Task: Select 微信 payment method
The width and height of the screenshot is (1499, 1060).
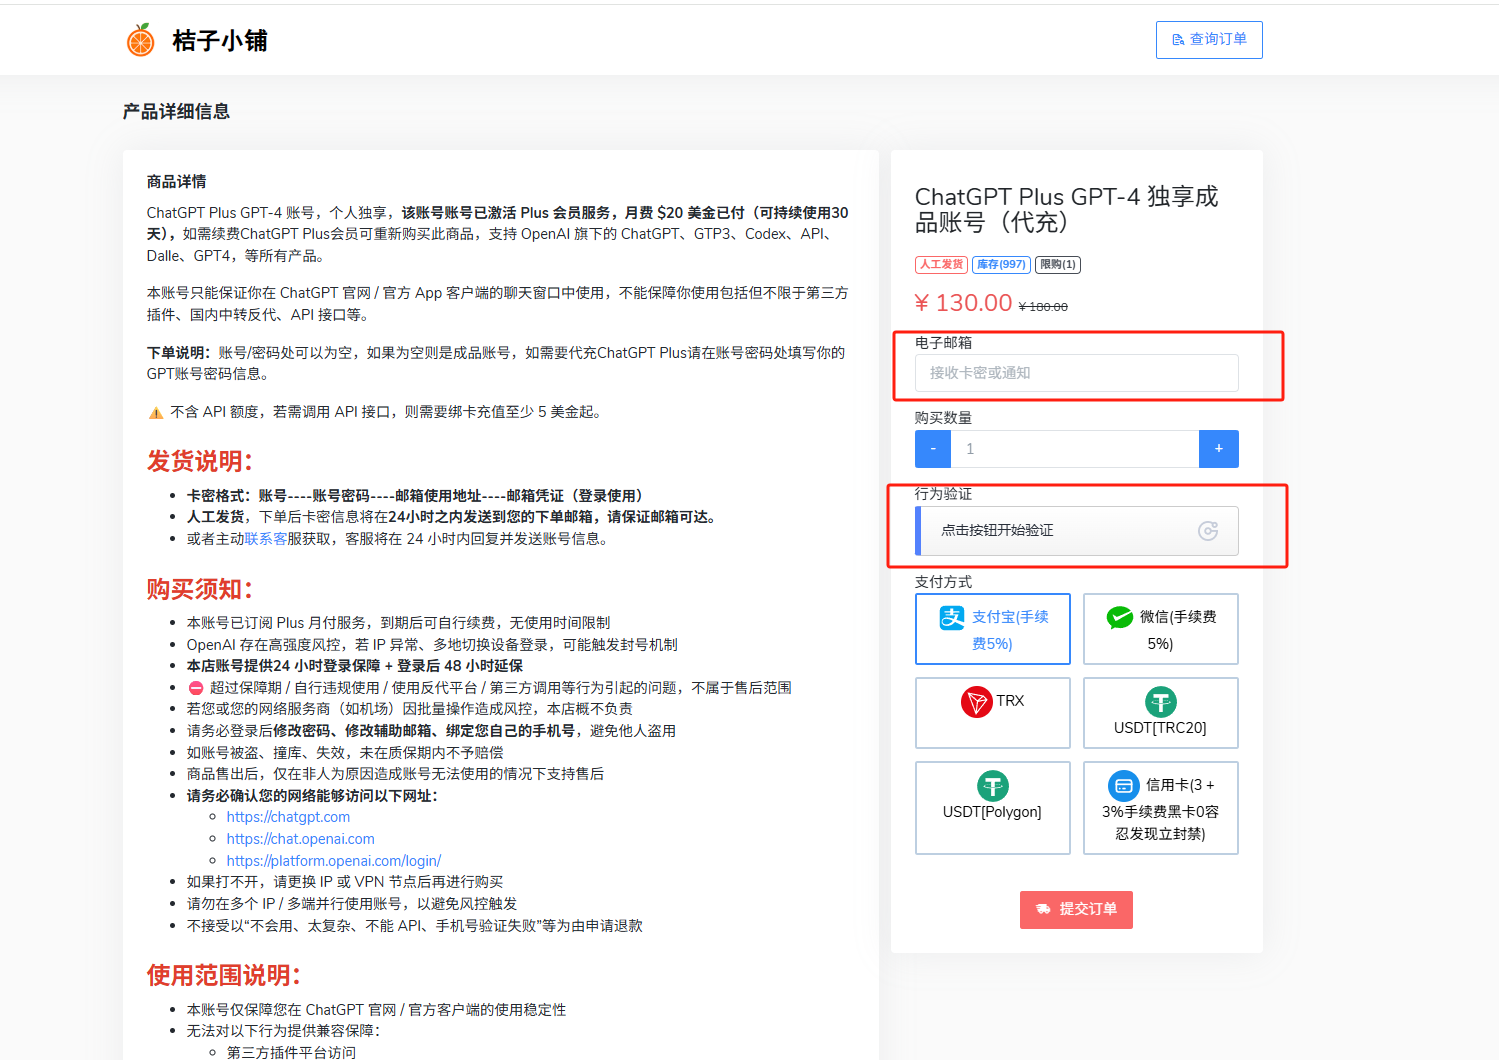Action: click(x=1161, y=629)
